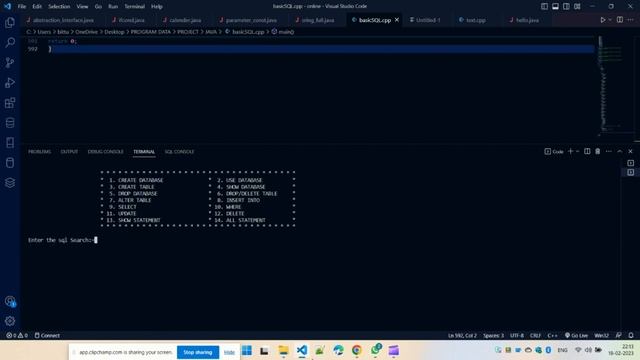Switch to the SQL CONSOLE tab
Viewport: 640px width, 360px height.
coord(179,151)
